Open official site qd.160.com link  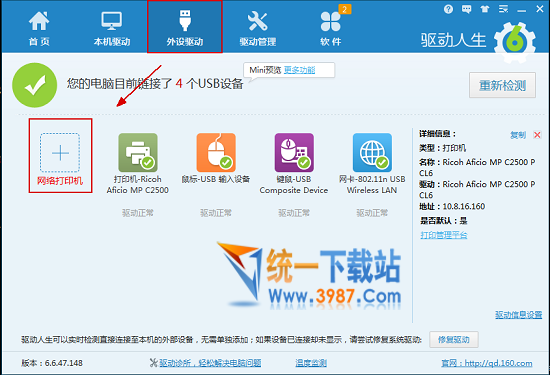click(x=487, y=363)
